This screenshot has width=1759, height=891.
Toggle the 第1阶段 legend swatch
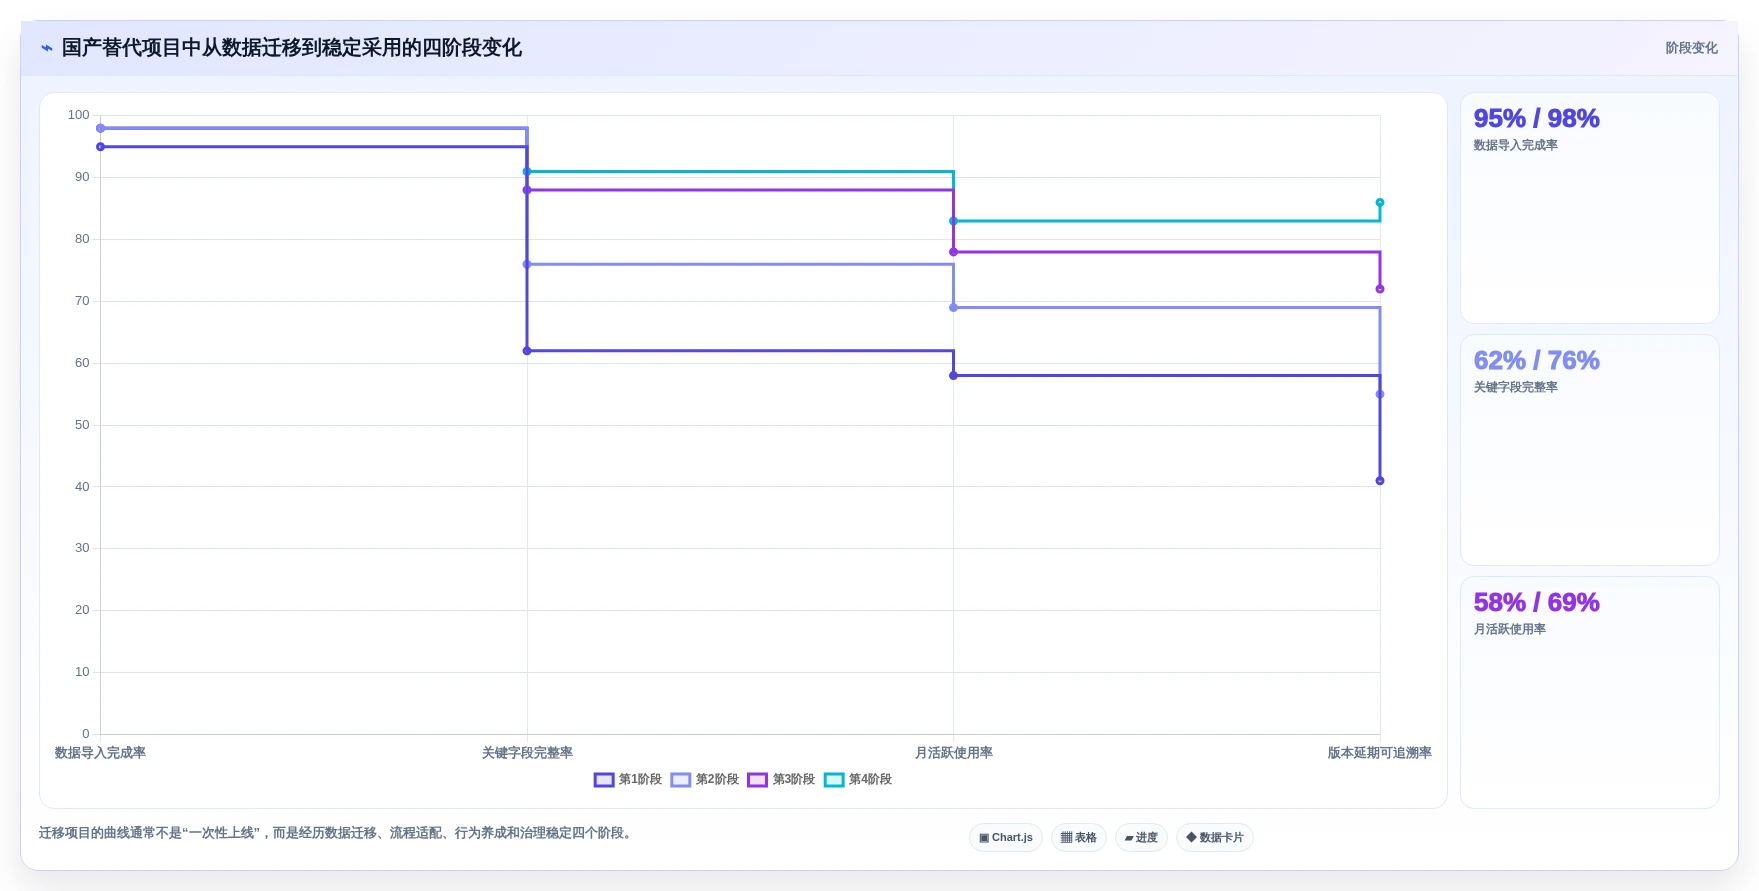pyautogui.click(x=604, y=780)
